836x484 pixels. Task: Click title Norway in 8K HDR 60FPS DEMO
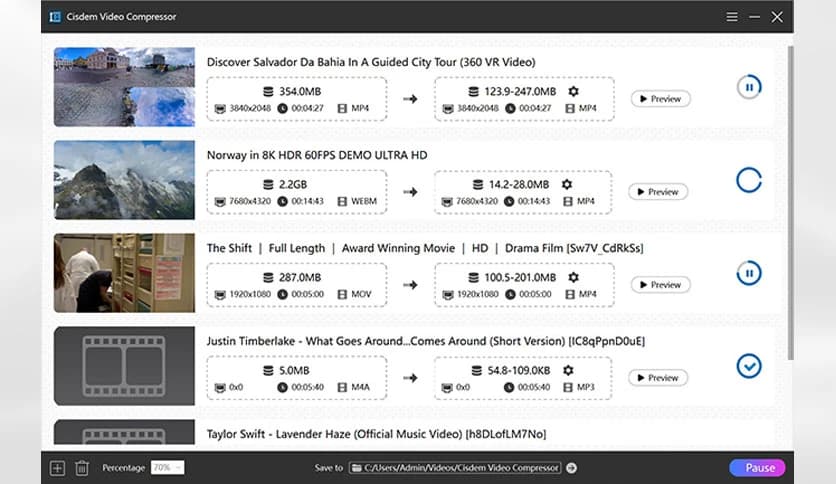click(317, 155)
